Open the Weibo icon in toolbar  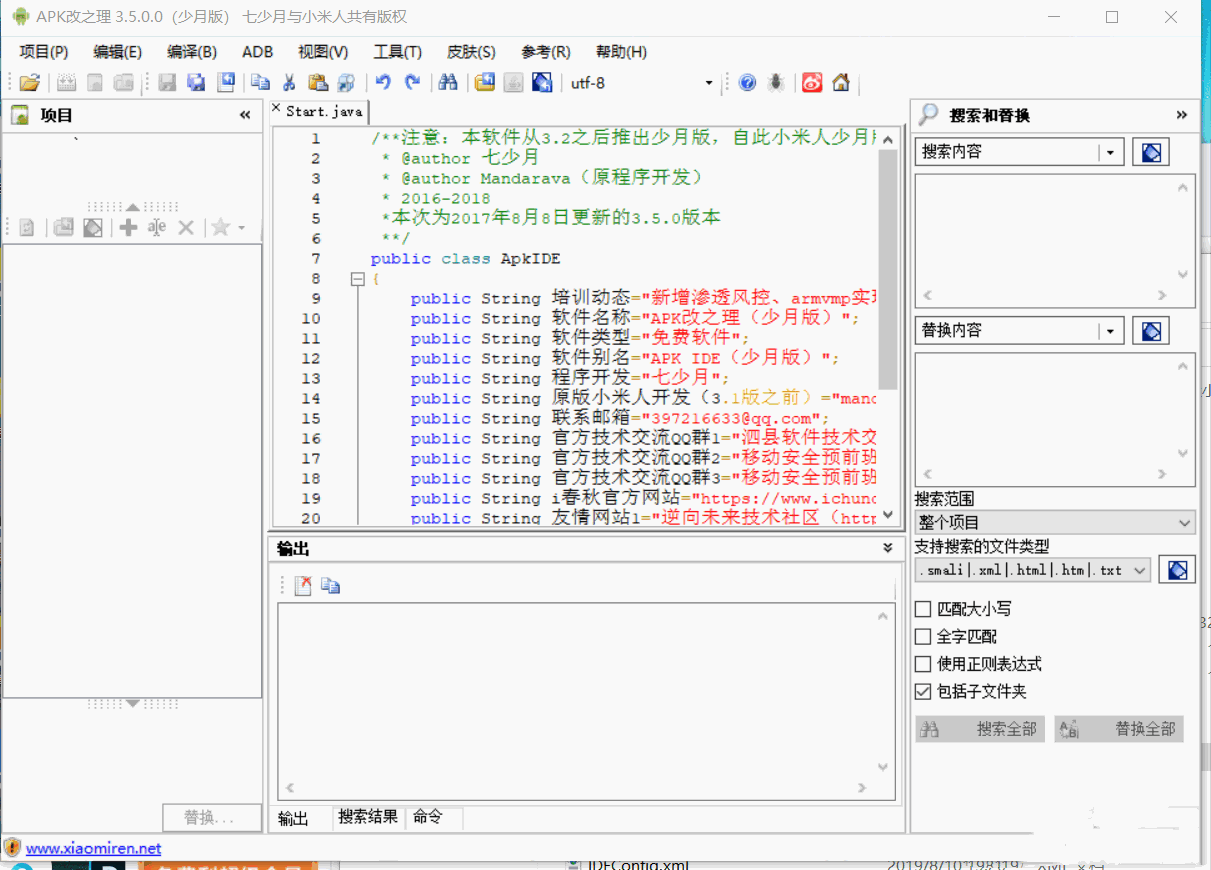(812, 83)
